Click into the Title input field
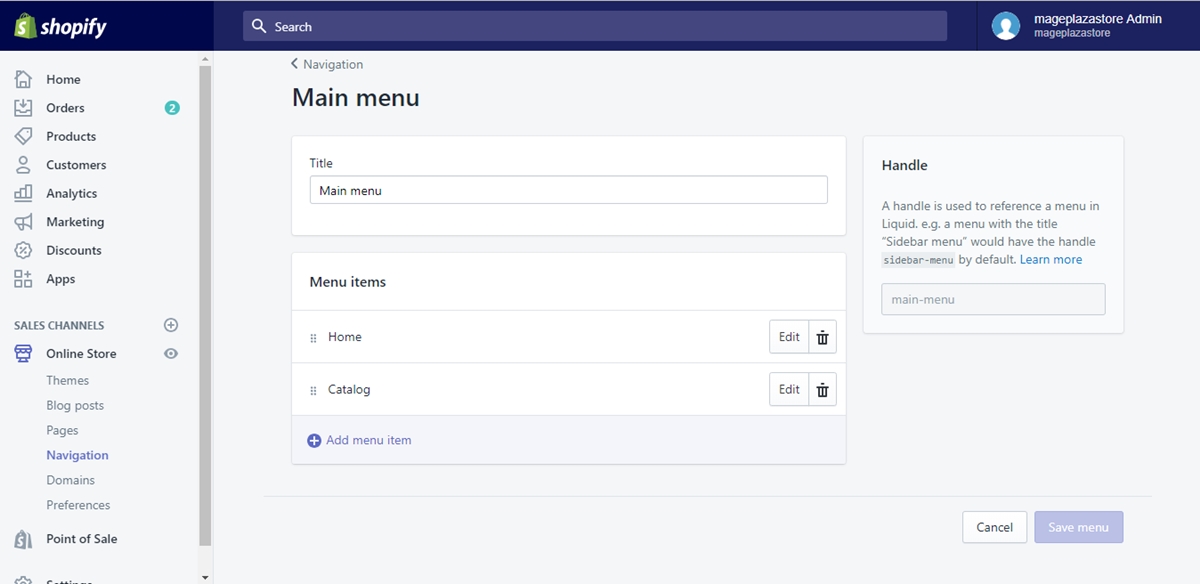Screen dimensions: 1200x584 tap(569, 190)
